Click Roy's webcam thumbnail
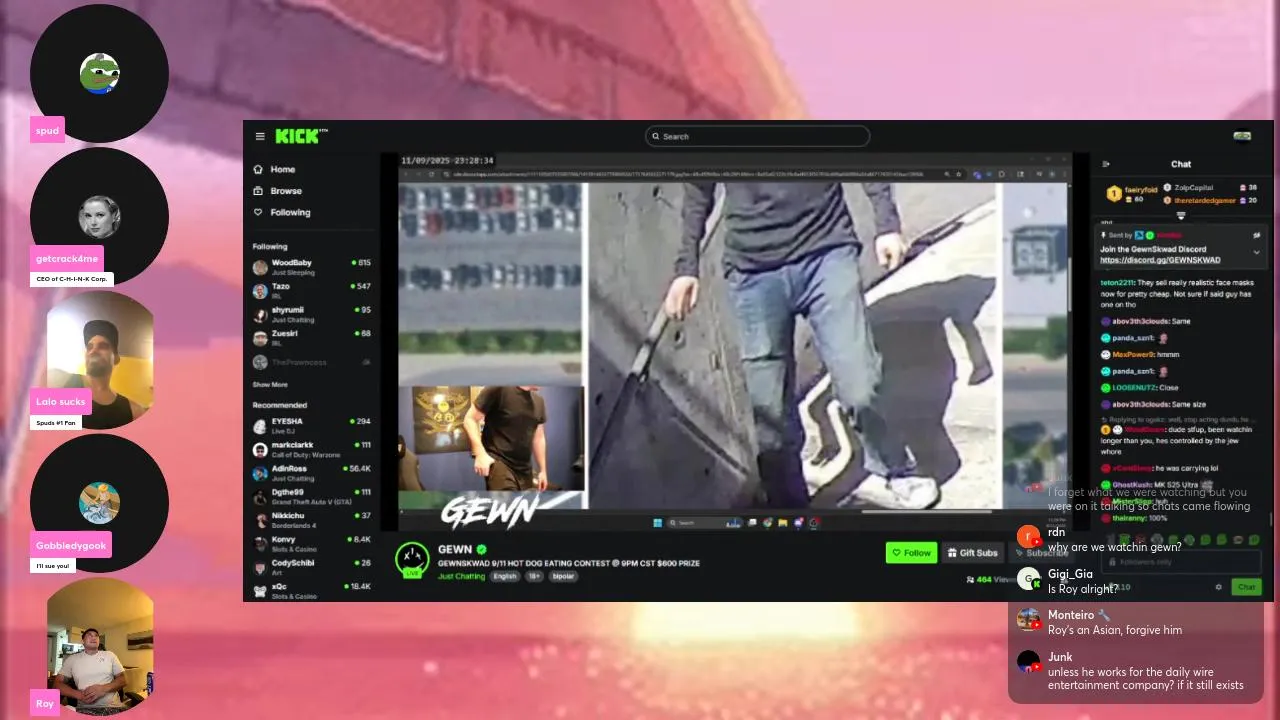 [100, 646]
